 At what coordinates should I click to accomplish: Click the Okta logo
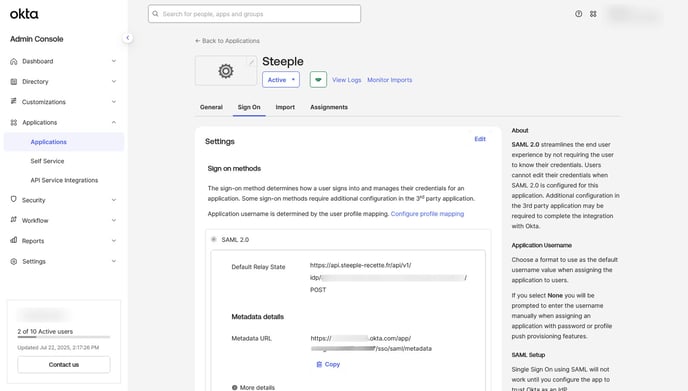click(x=24, y=14)
